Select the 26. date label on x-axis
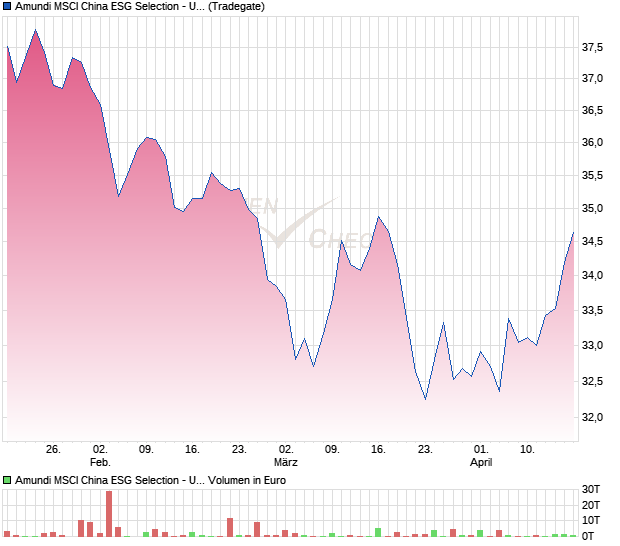 (x=53, y=449)
